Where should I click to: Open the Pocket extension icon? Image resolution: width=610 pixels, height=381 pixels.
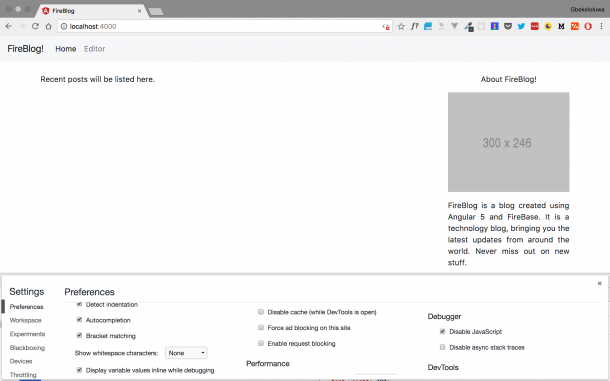pyautogui.click(x=508, y=26)
